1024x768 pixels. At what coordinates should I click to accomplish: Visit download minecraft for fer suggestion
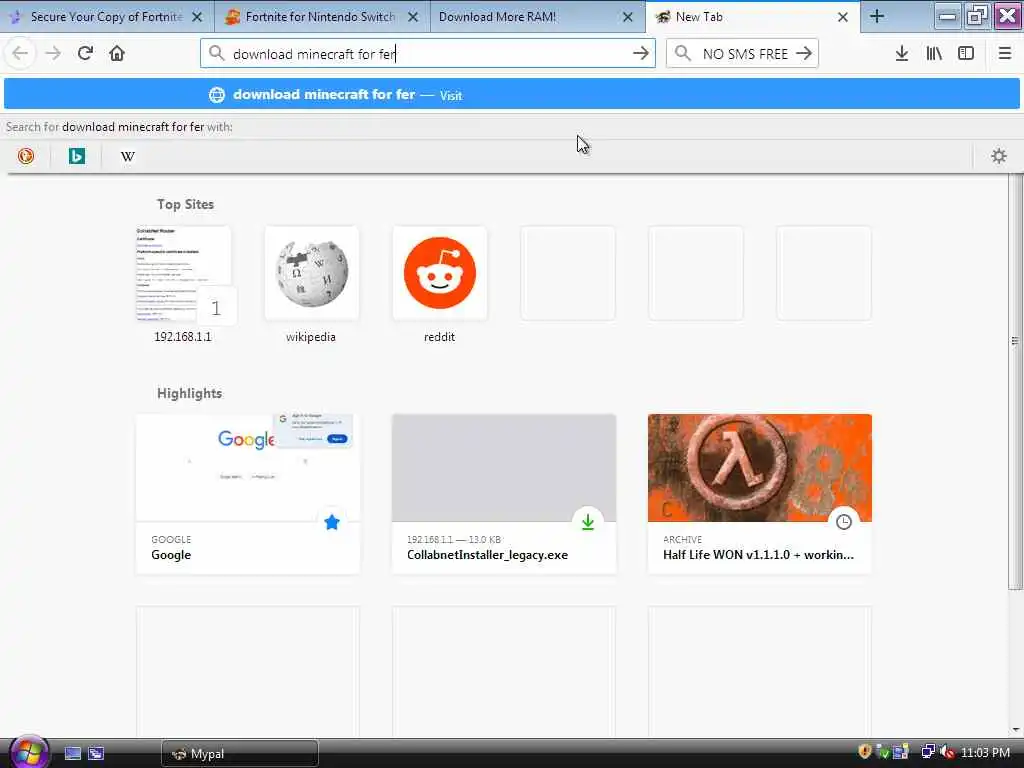[511, 95]
